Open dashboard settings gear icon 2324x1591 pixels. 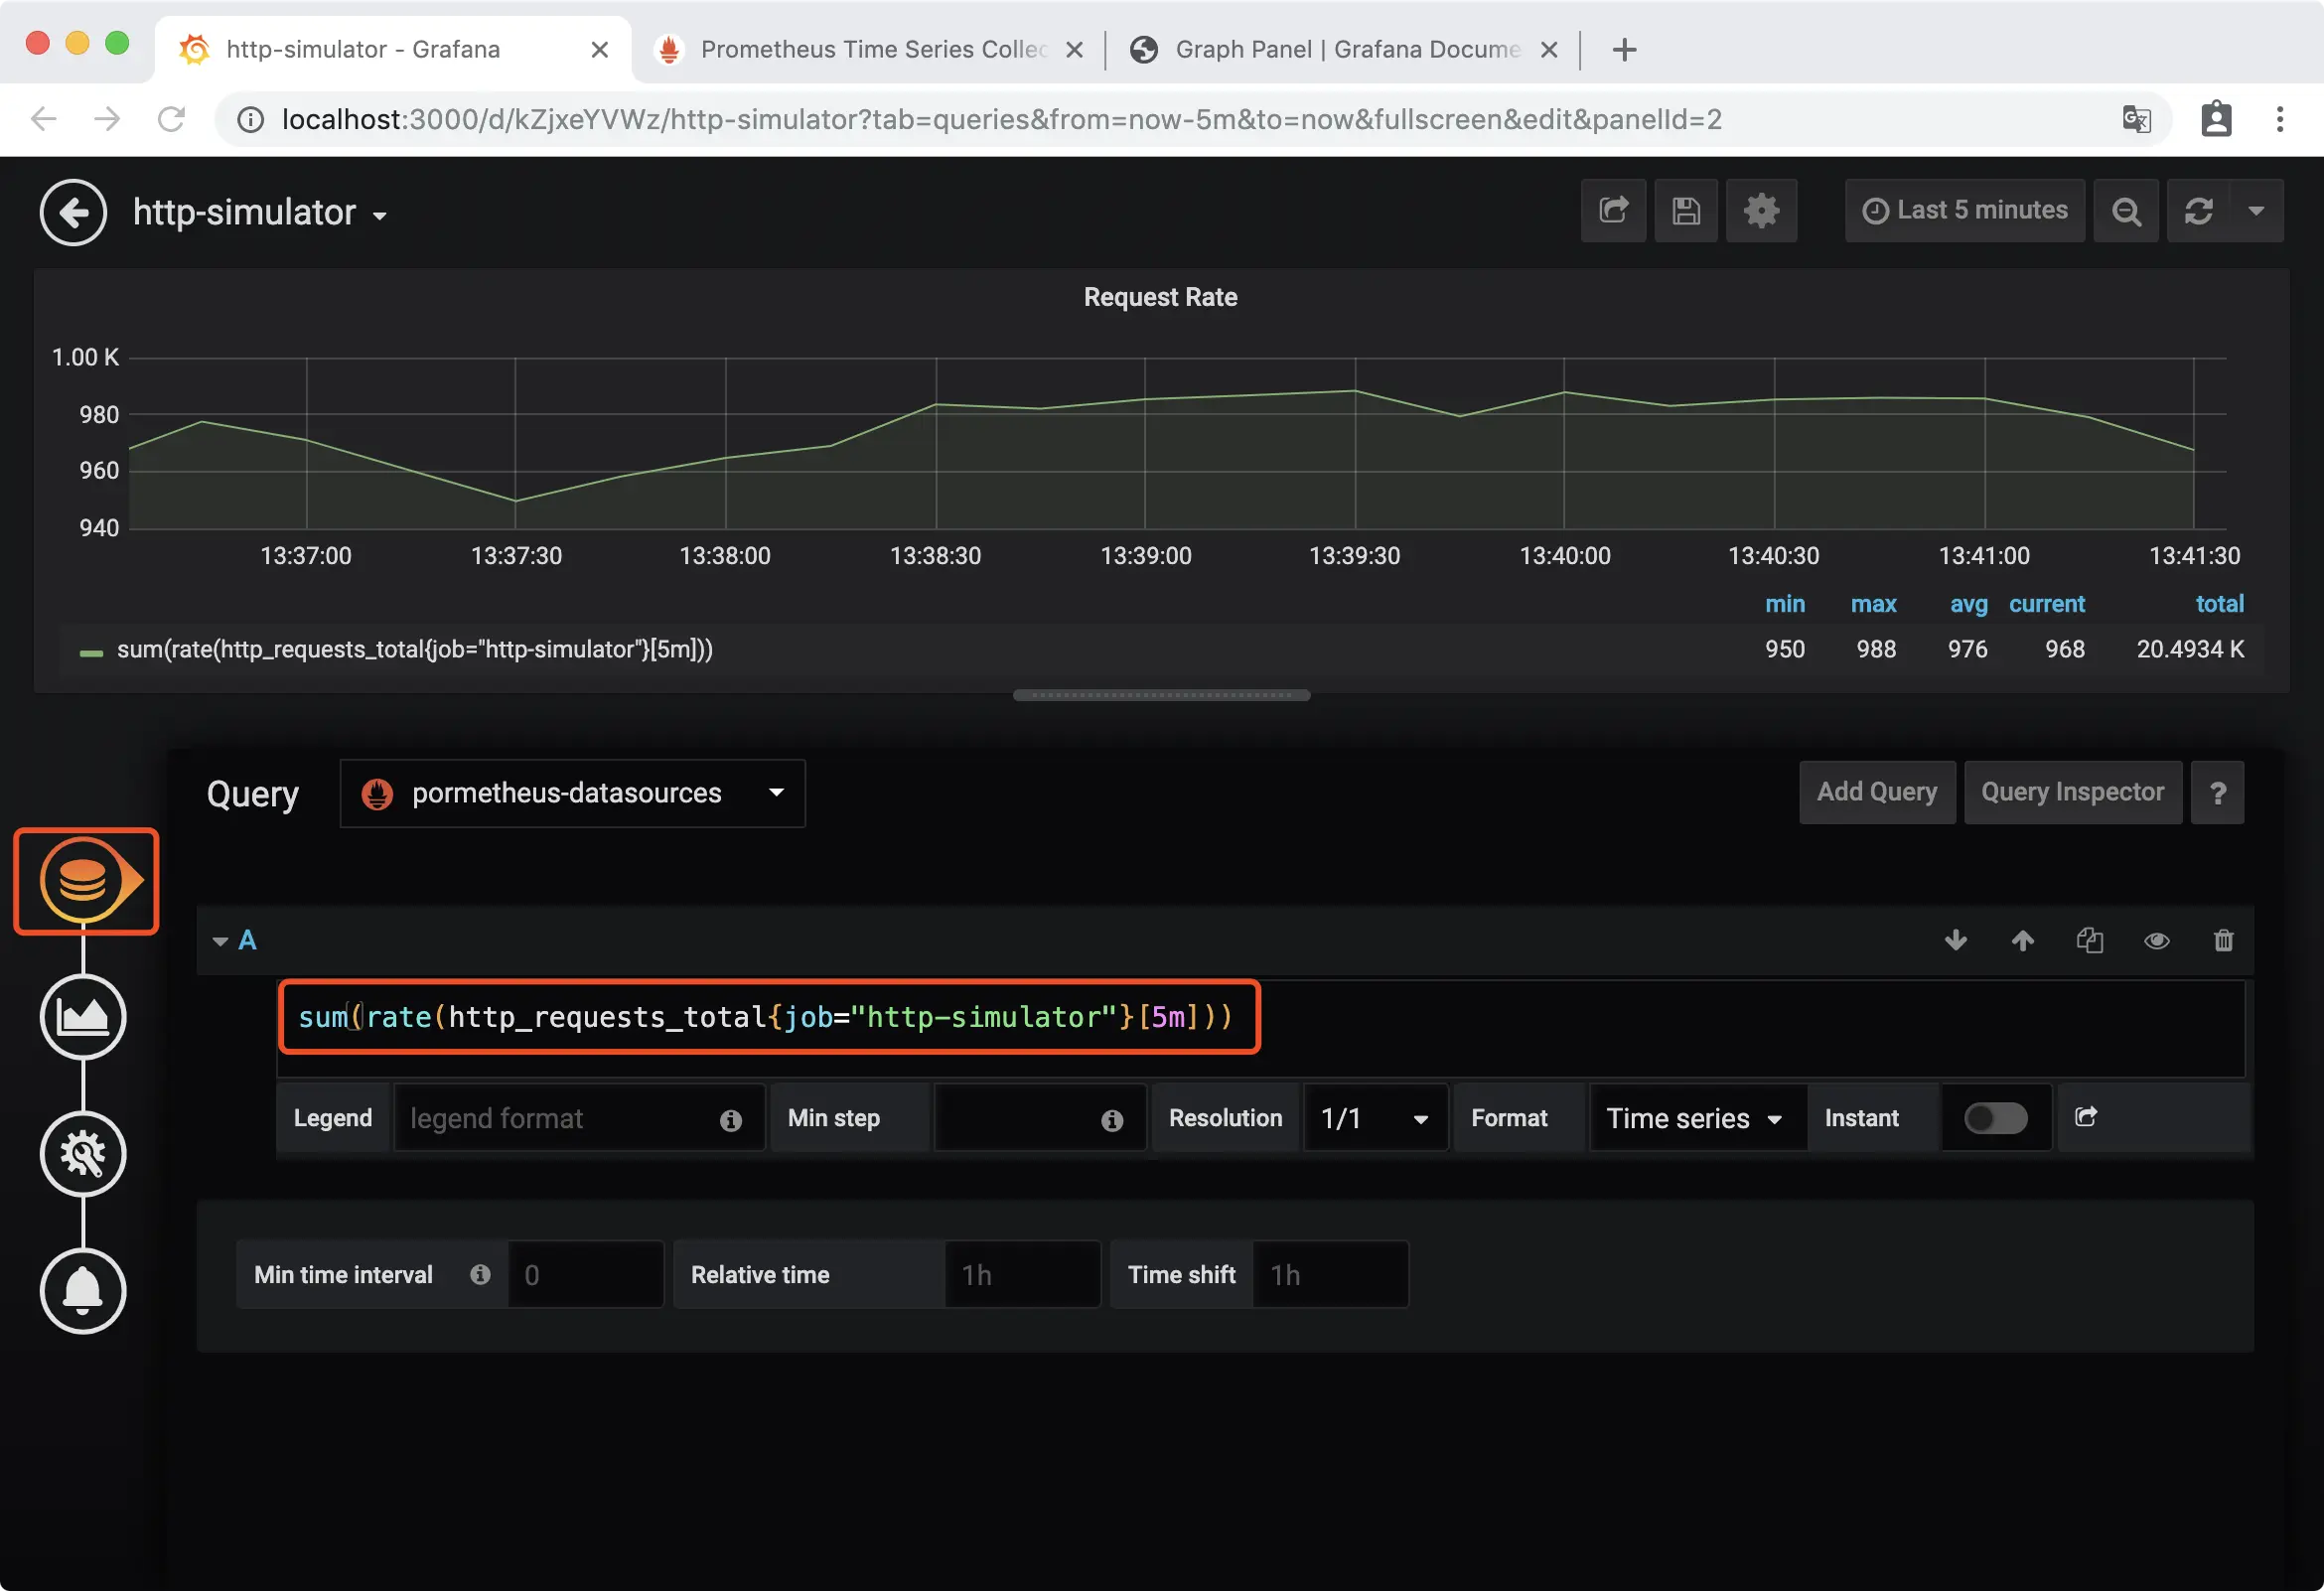pos(1761,211)
